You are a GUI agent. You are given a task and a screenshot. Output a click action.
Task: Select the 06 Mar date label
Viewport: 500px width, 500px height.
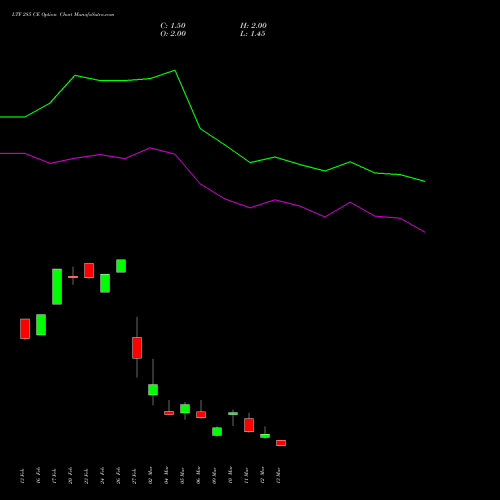pyautogui.click(x=198, y=475)
